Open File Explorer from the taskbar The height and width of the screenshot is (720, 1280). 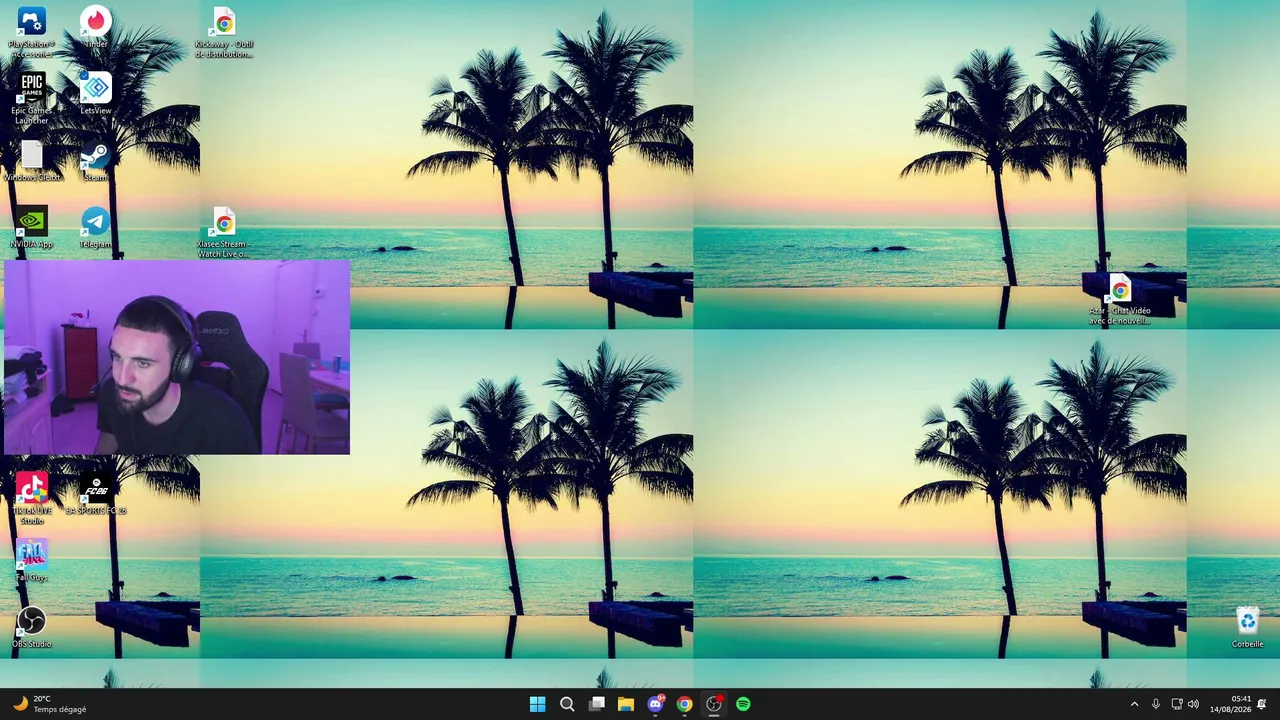[x=626, y=704]
